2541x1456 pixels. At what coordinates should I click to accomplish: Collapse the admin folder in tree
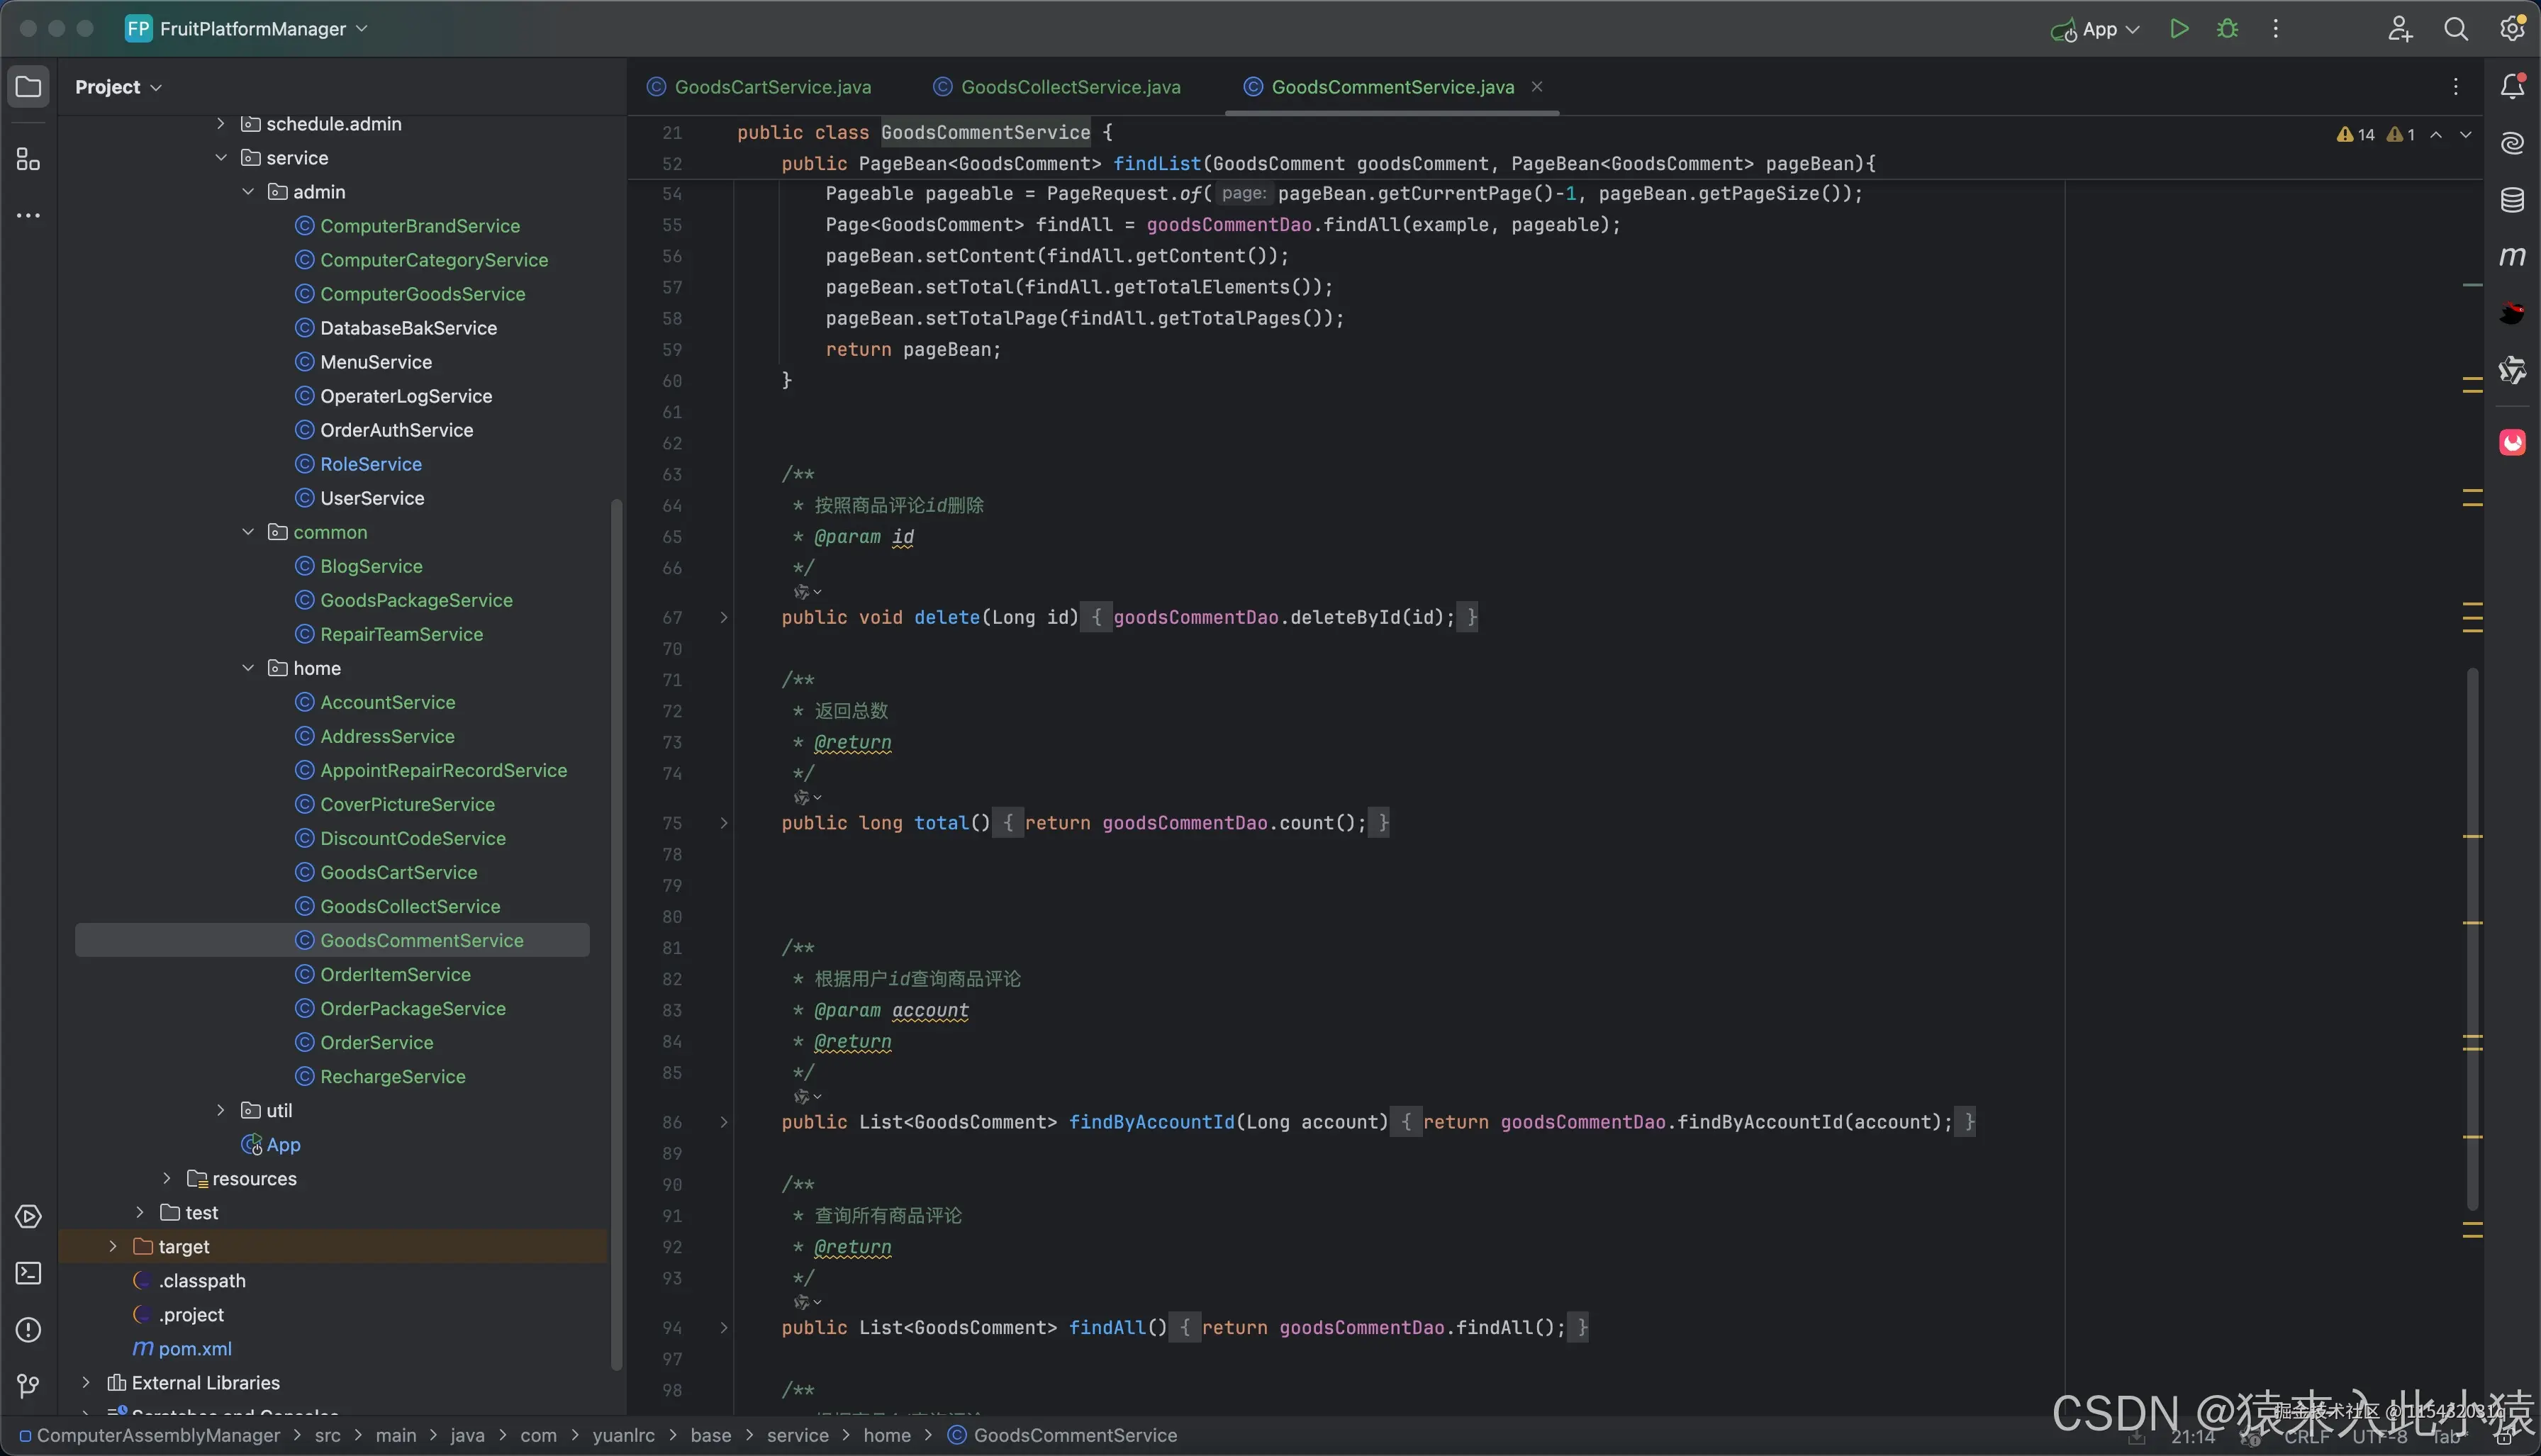pyautogui.click(x=248, y=192)
